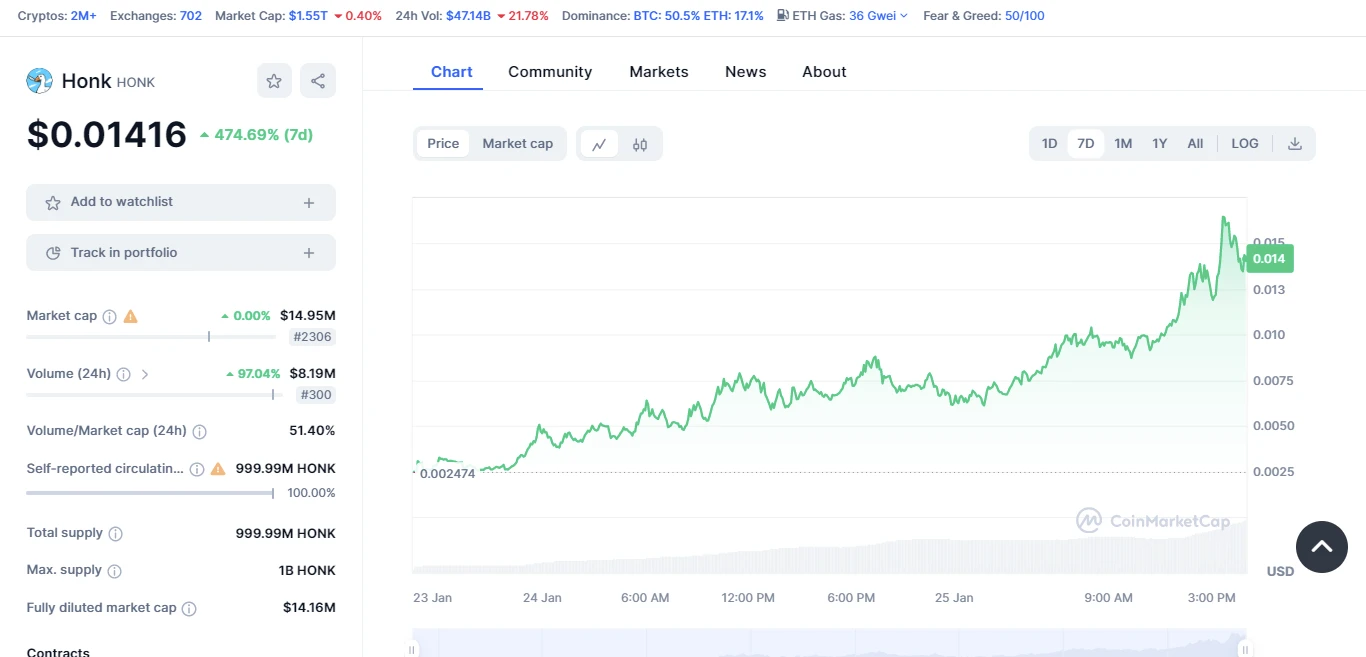Select 7D time range
Viewport: 1366px width, 657px height.
point(1085,144)
